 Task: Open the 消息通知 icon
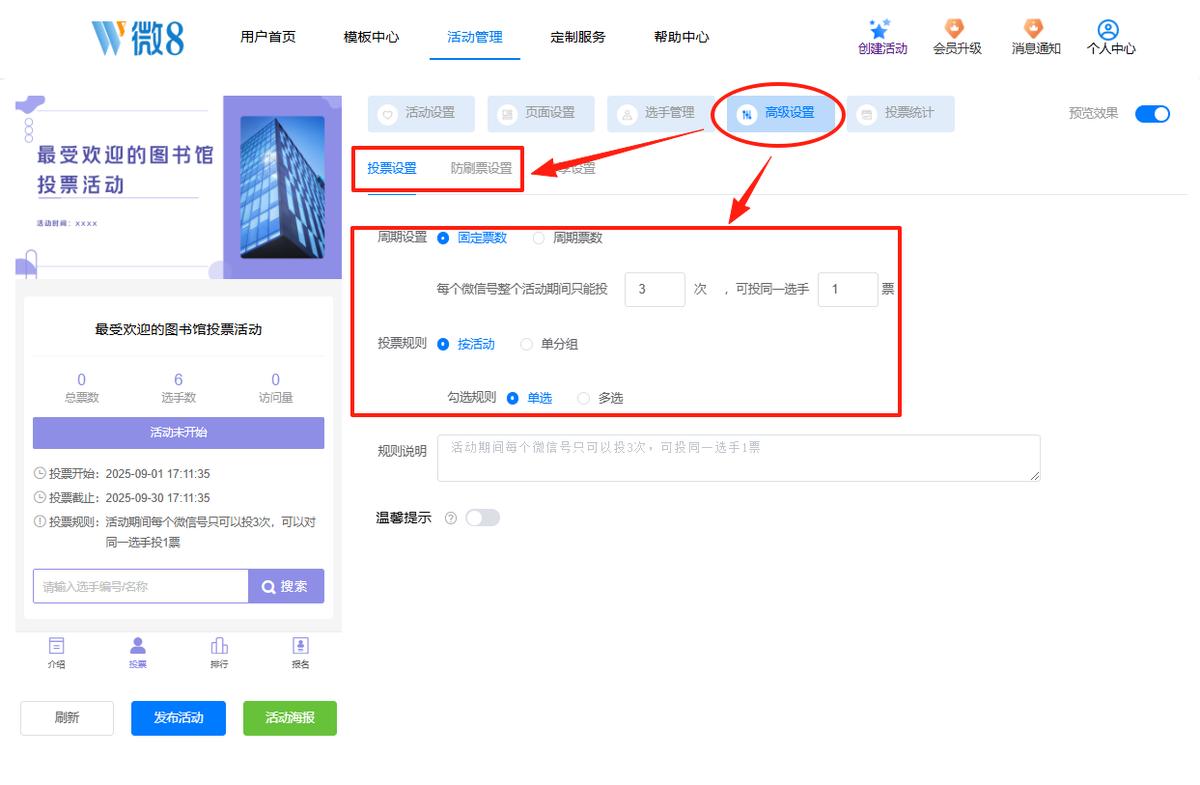click(x=1035, y=29)
